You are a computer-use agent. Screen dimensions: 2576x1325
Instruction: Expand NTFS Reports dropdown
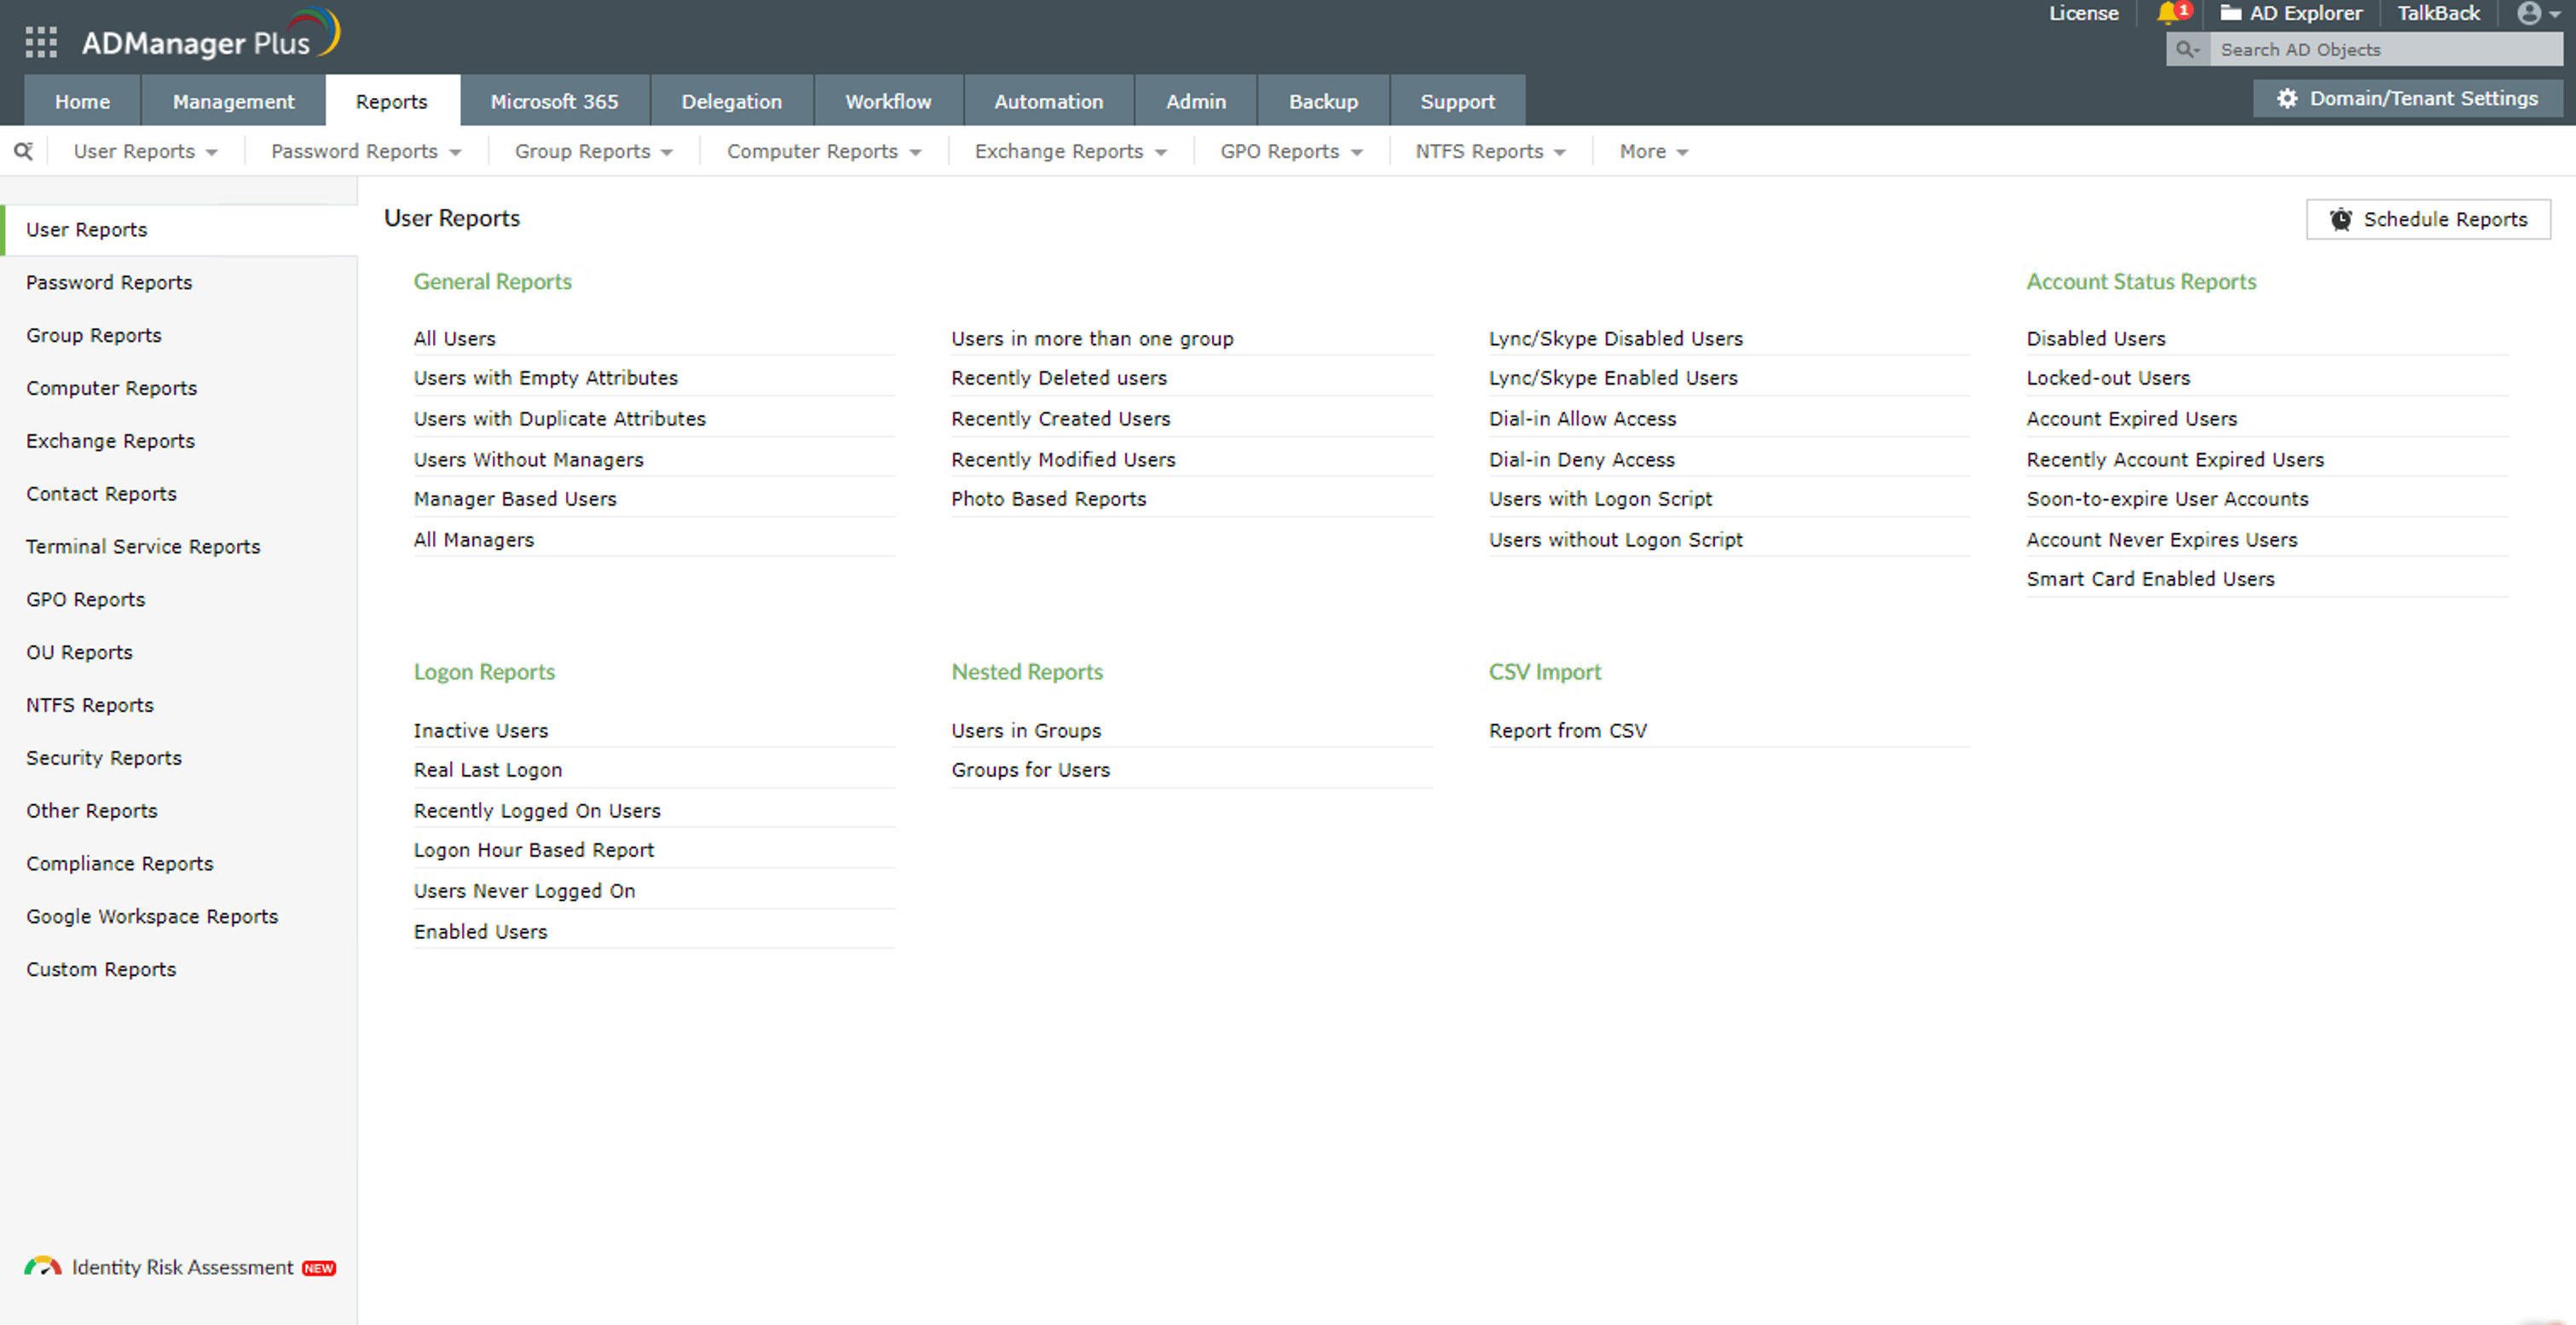(x=1490, y=151)
